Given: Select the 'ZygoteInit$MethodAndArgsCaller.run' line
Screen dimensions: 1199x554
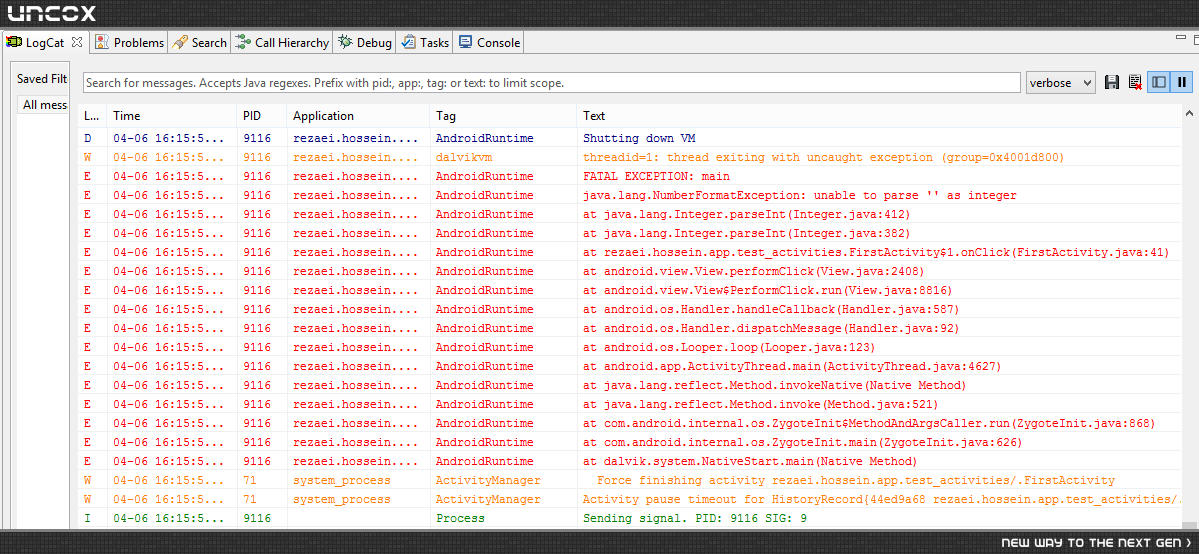Looking at the screenshot, I should pos(630,423).
